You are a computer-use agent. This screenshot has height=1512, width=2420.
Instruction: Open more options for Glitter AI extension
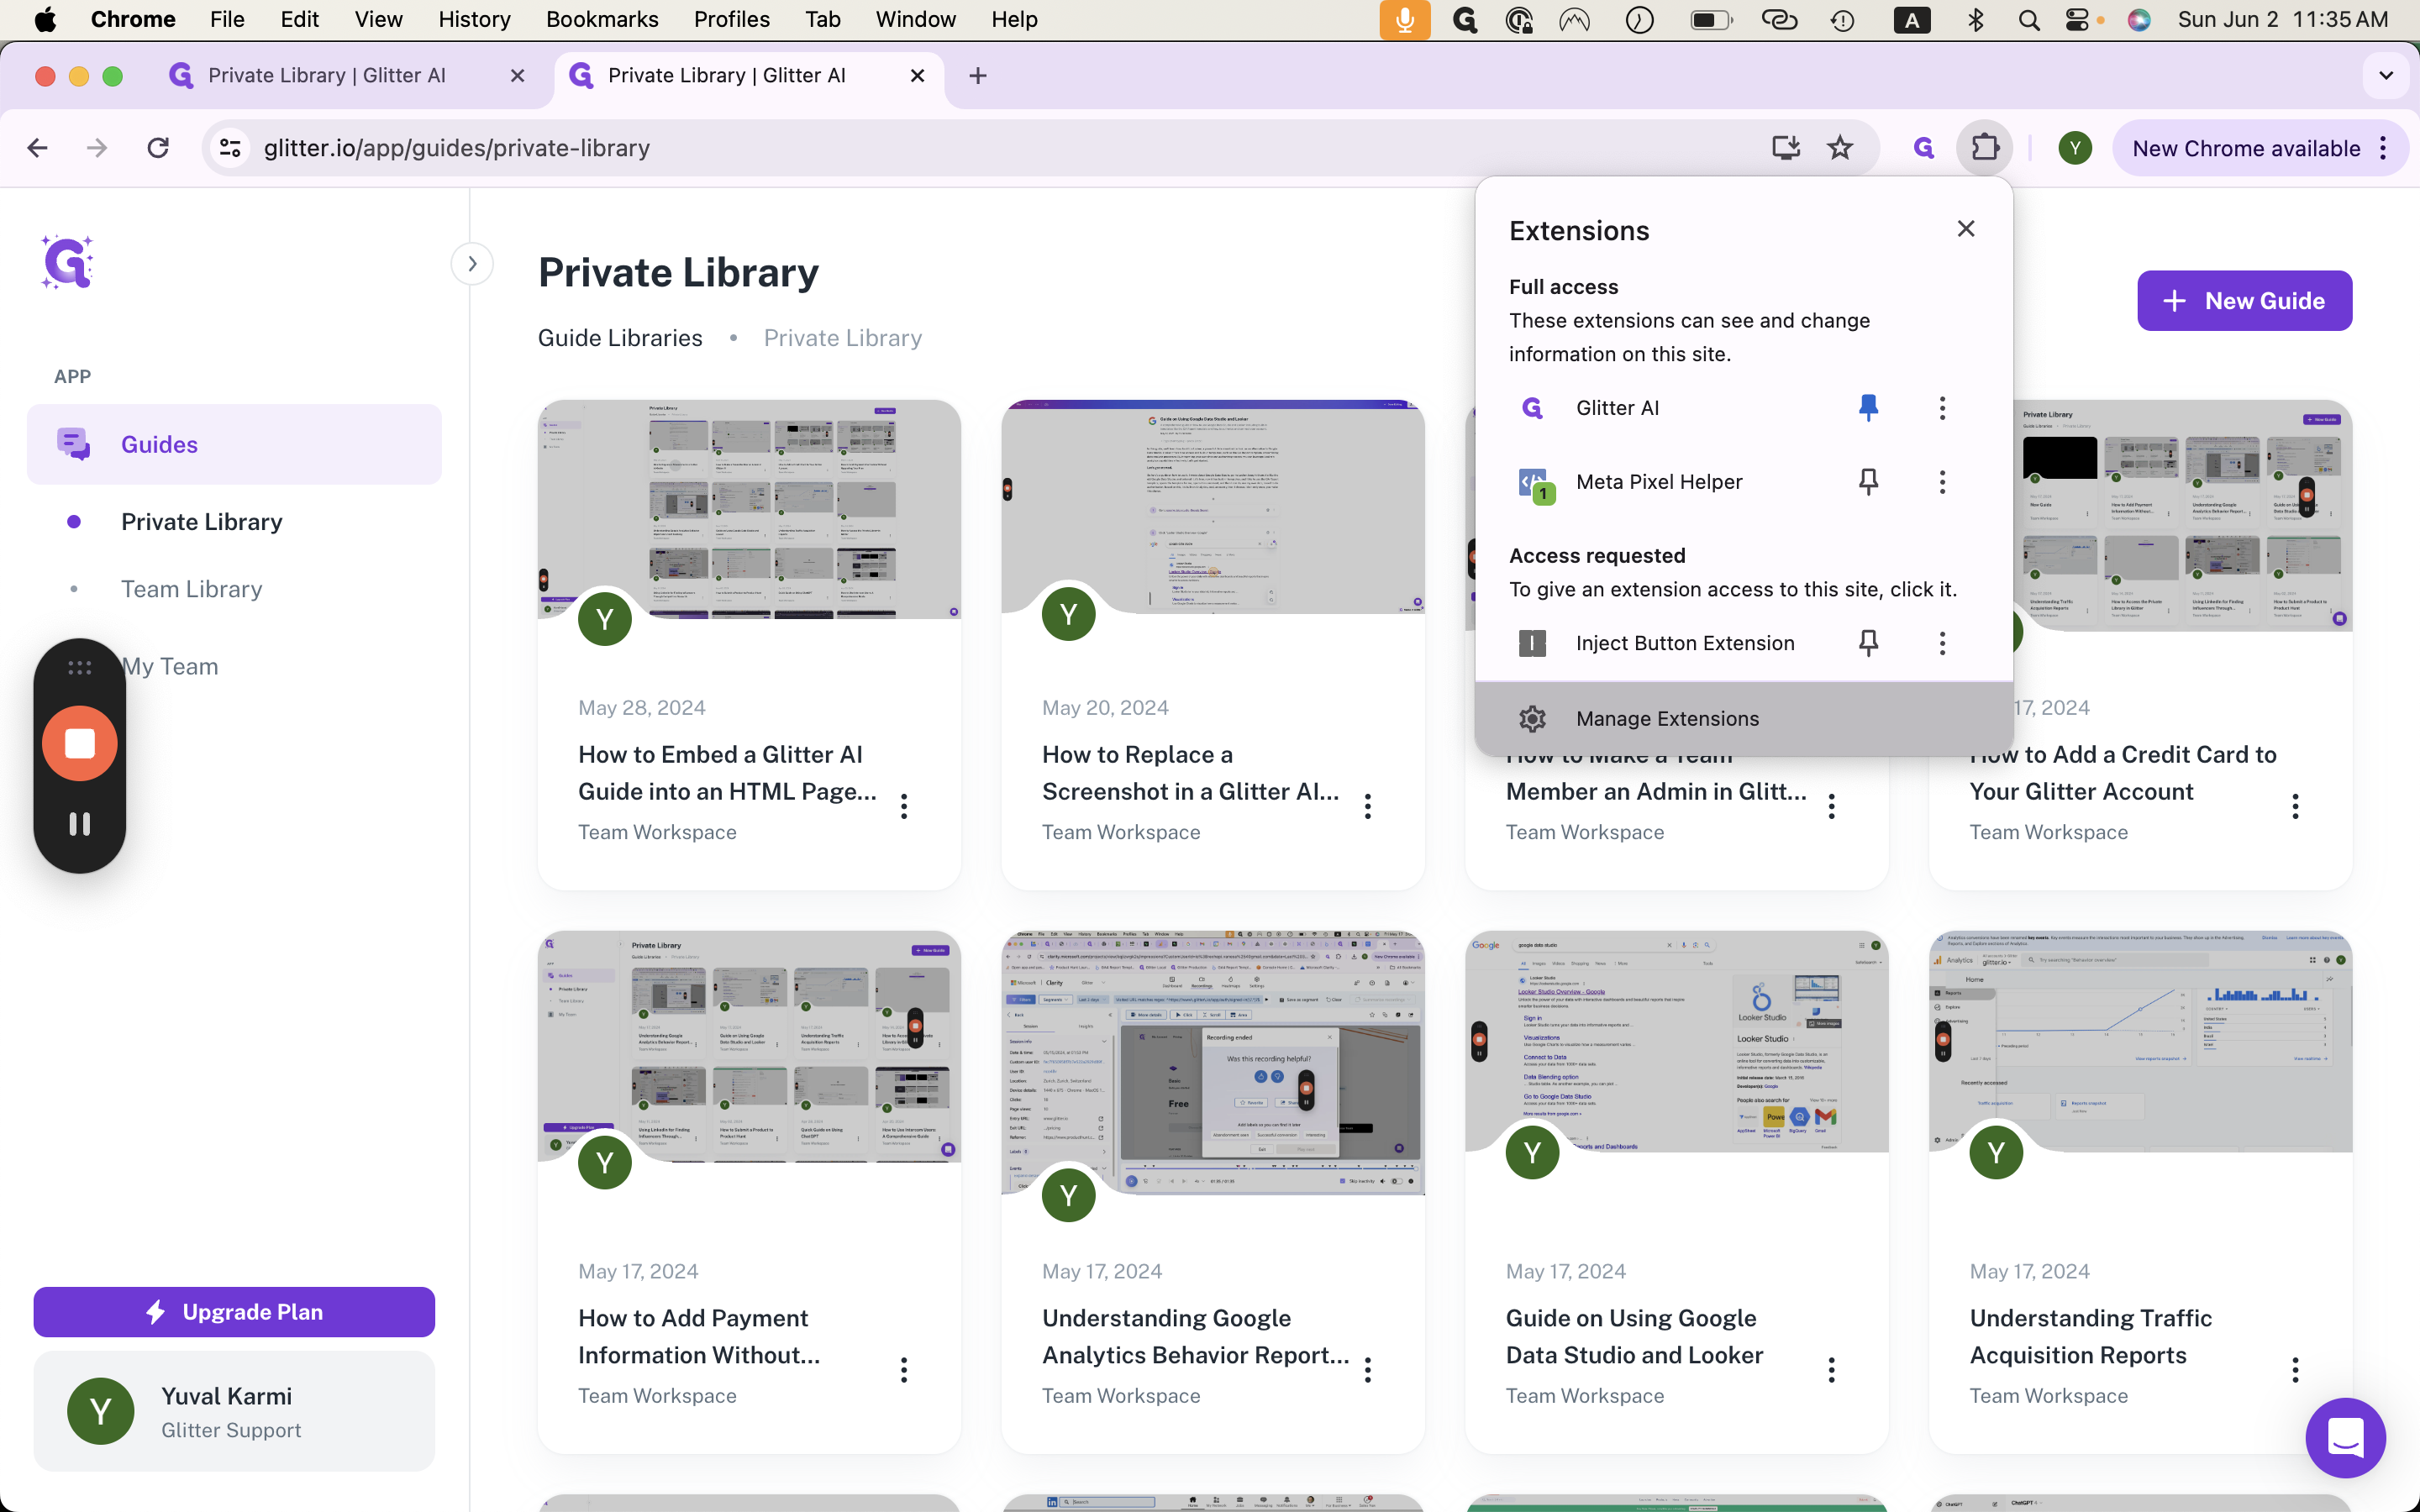(1942, 407)
